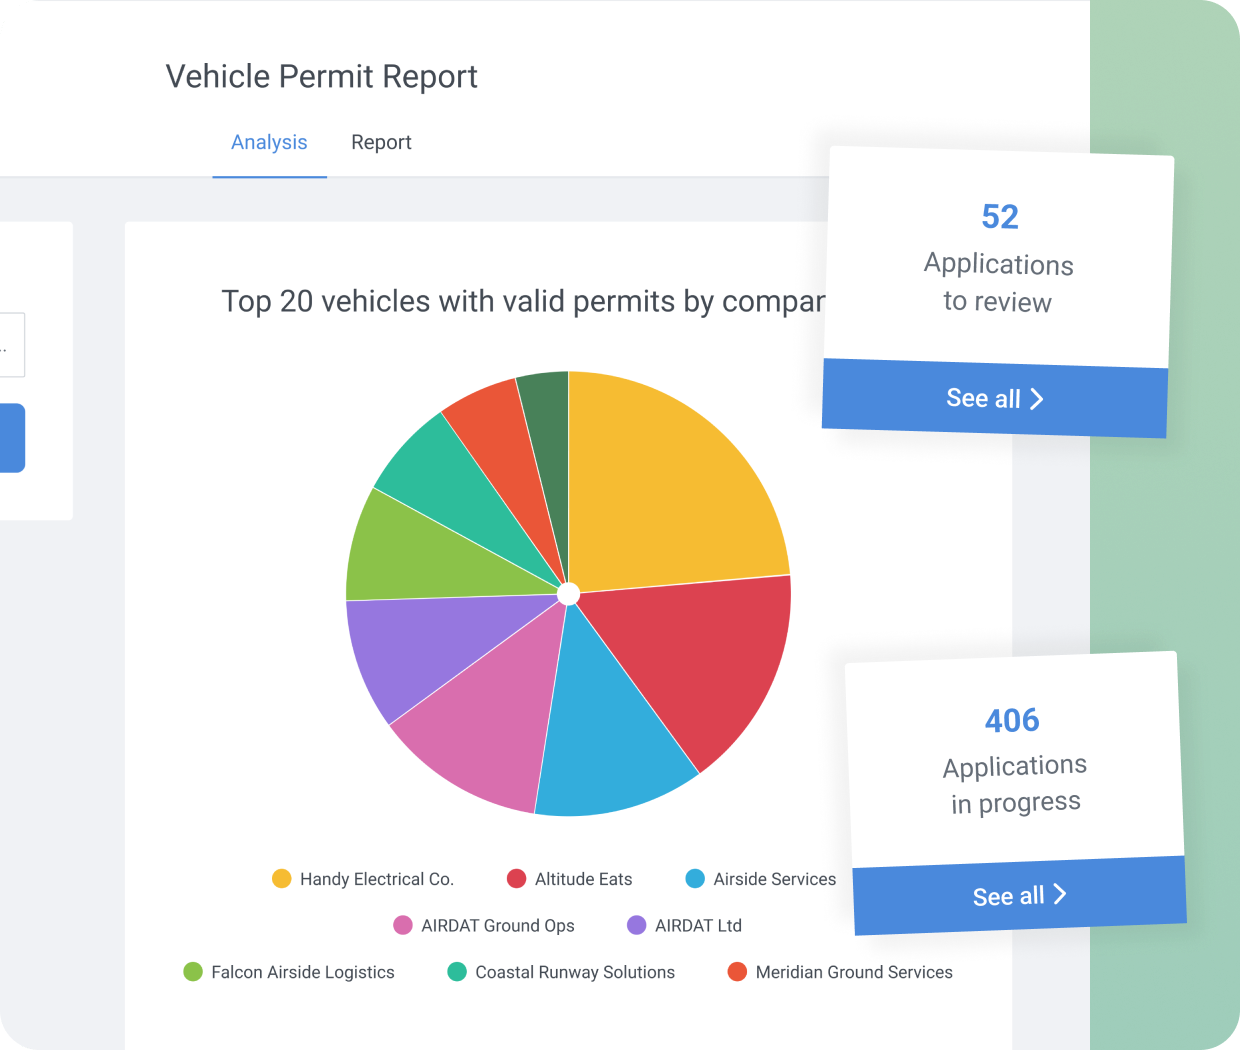The image size is (1240, 1050).
Task: Click the chevron arrow on the upper See all
Action: (1037, 399)
